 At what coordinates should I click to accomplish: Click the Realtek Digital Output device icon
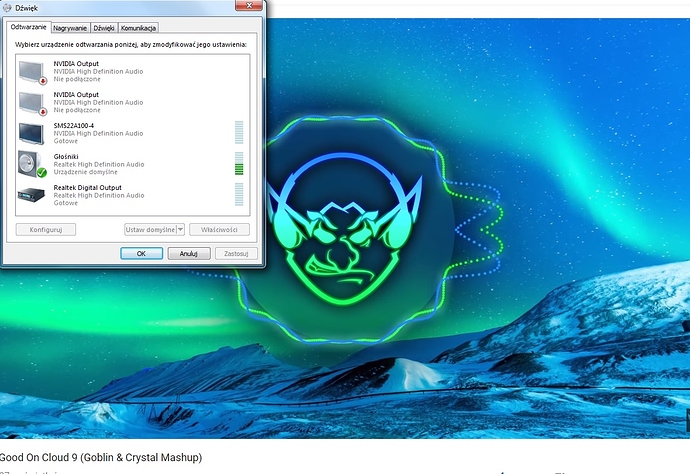point(31,194)
